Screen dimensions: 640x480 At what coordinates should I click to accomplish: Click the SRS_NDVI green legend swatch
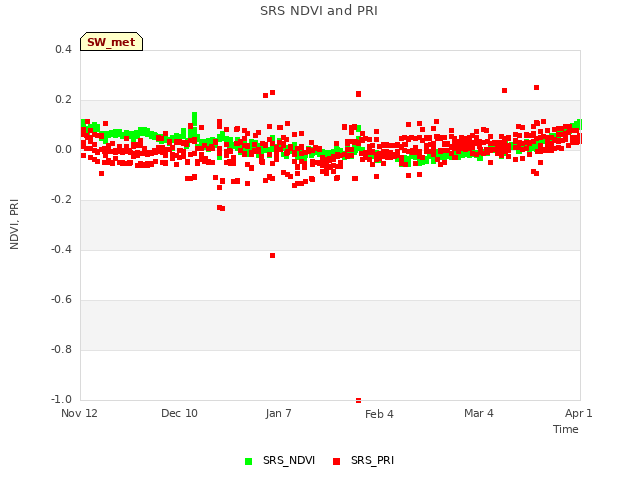point(249,461)
